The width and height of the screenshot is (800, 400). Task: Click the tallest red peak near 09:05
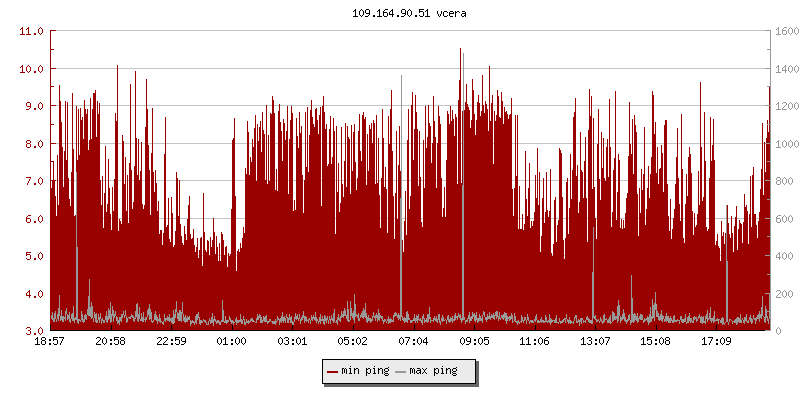(x=460, y=52)
